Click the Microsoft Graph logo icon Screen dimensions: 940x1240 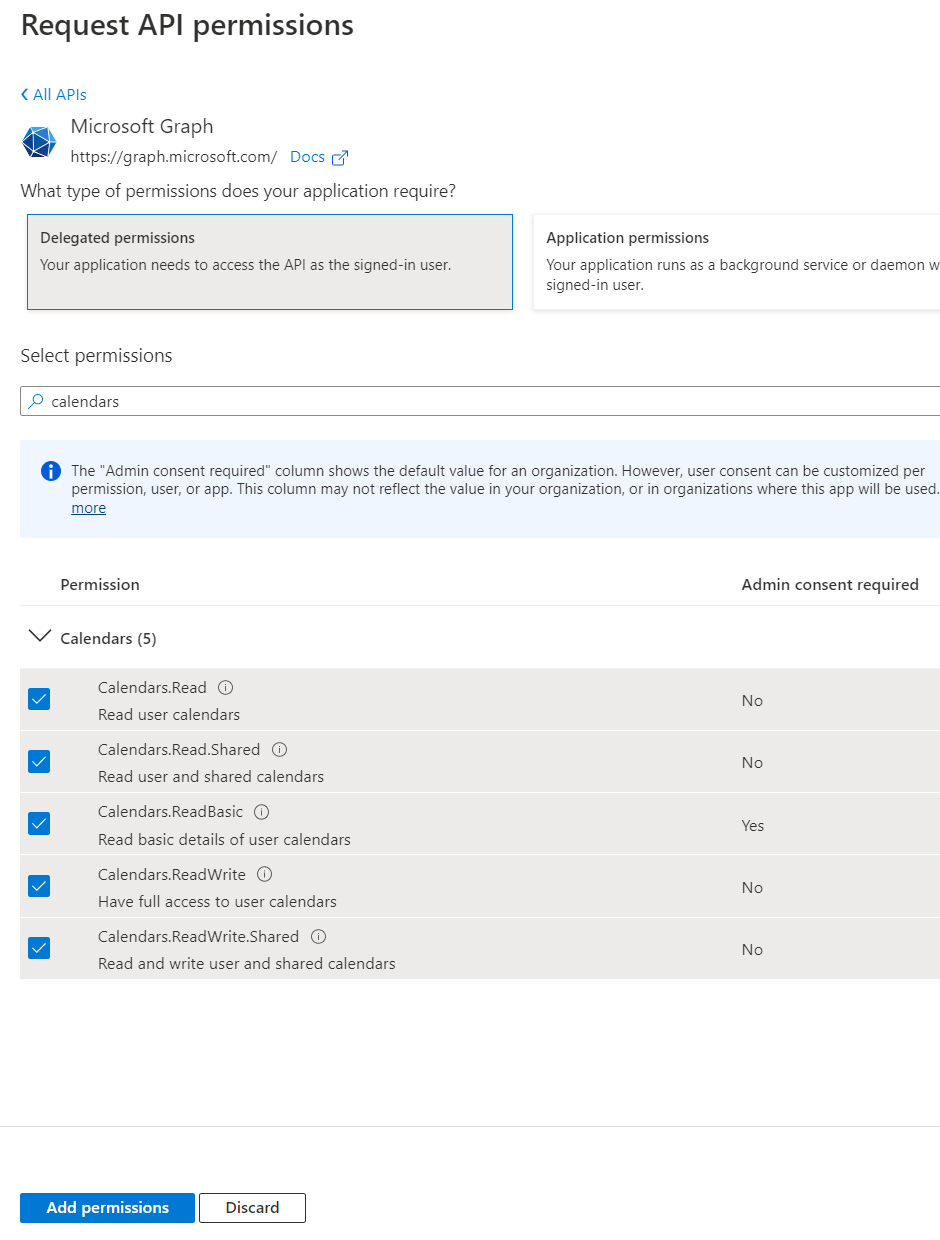click(39, 142)
